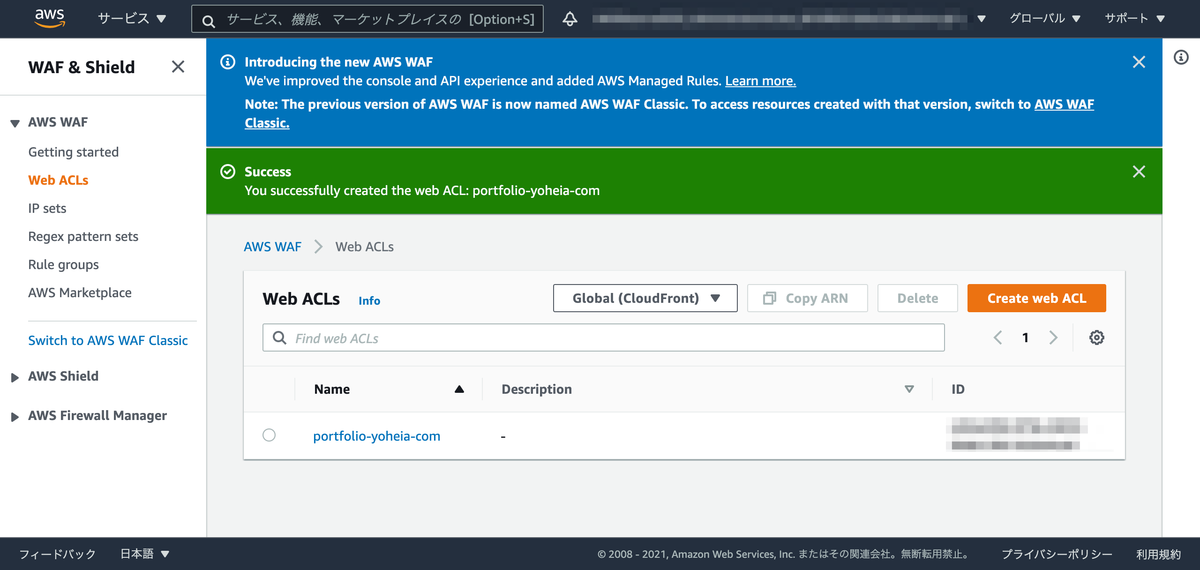Image resolution: width=1200 pixels, height=570 pixels.
Task: Click the top services search box
Action: (x=368, y=19)
